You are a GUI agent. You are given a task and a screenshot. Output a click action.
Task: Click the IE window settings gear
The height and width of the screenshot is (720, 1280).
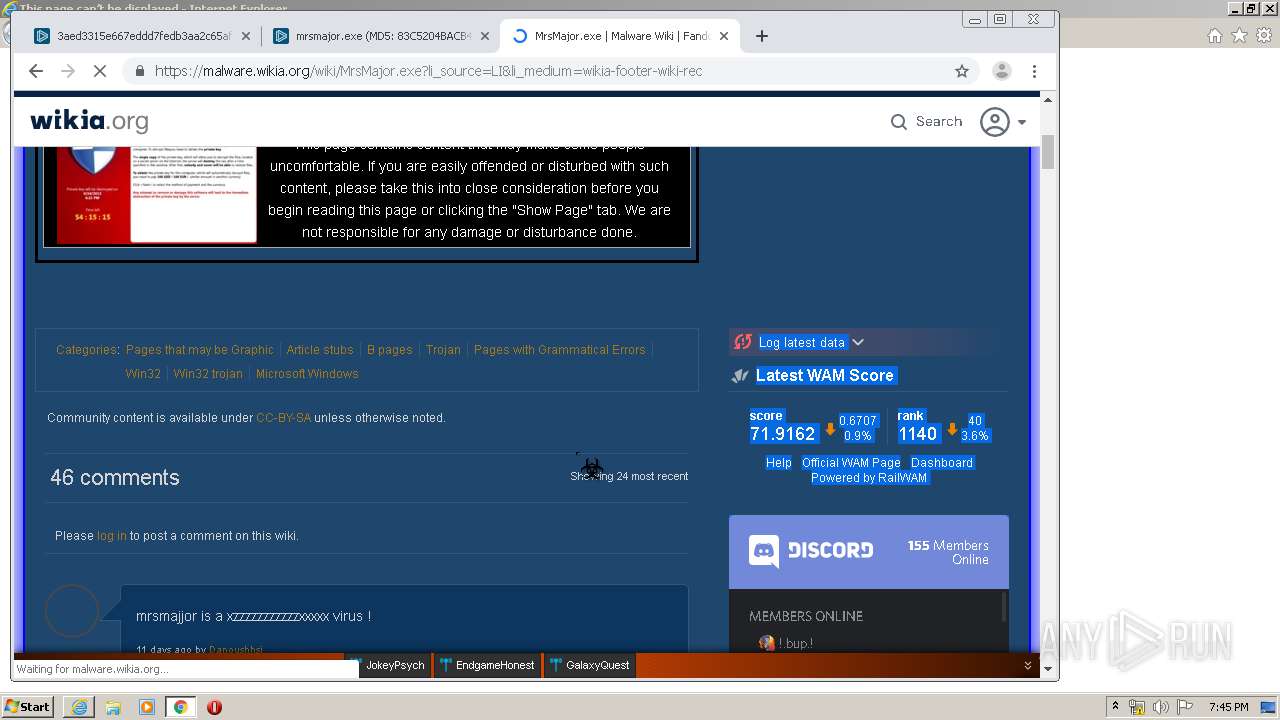(x=1264, y=35)
